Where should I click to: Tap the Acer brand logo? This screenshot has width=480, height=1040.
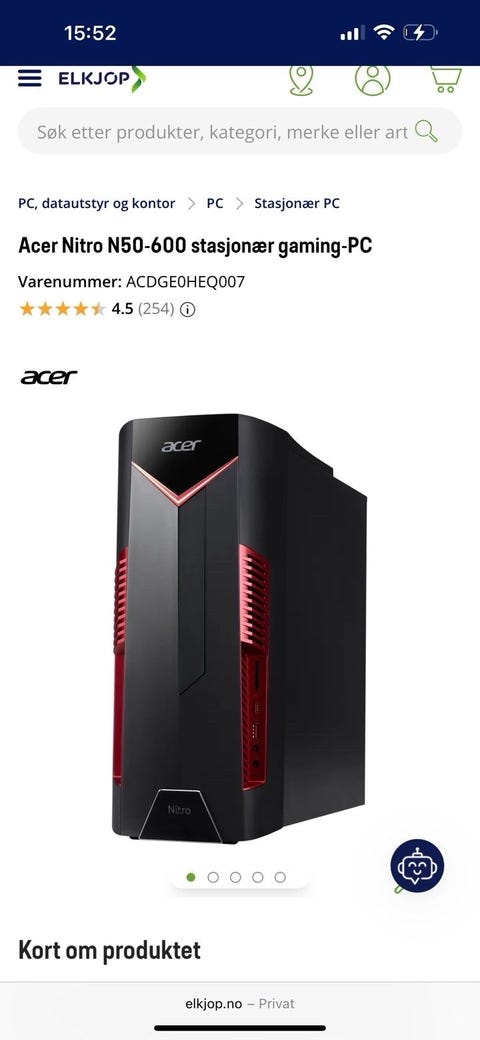pos(48,377)
